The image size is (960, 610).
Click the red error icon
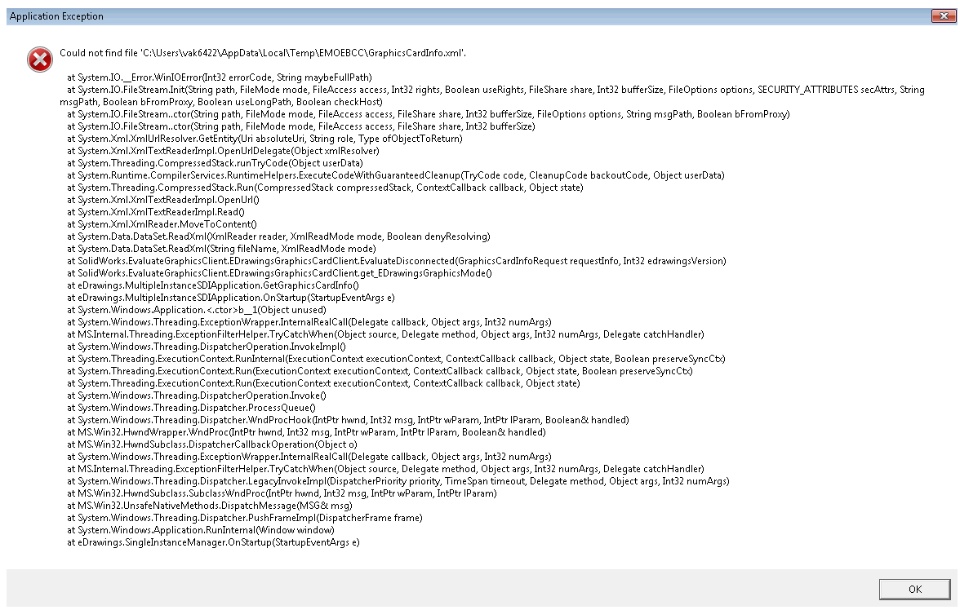tap(40, 59)
